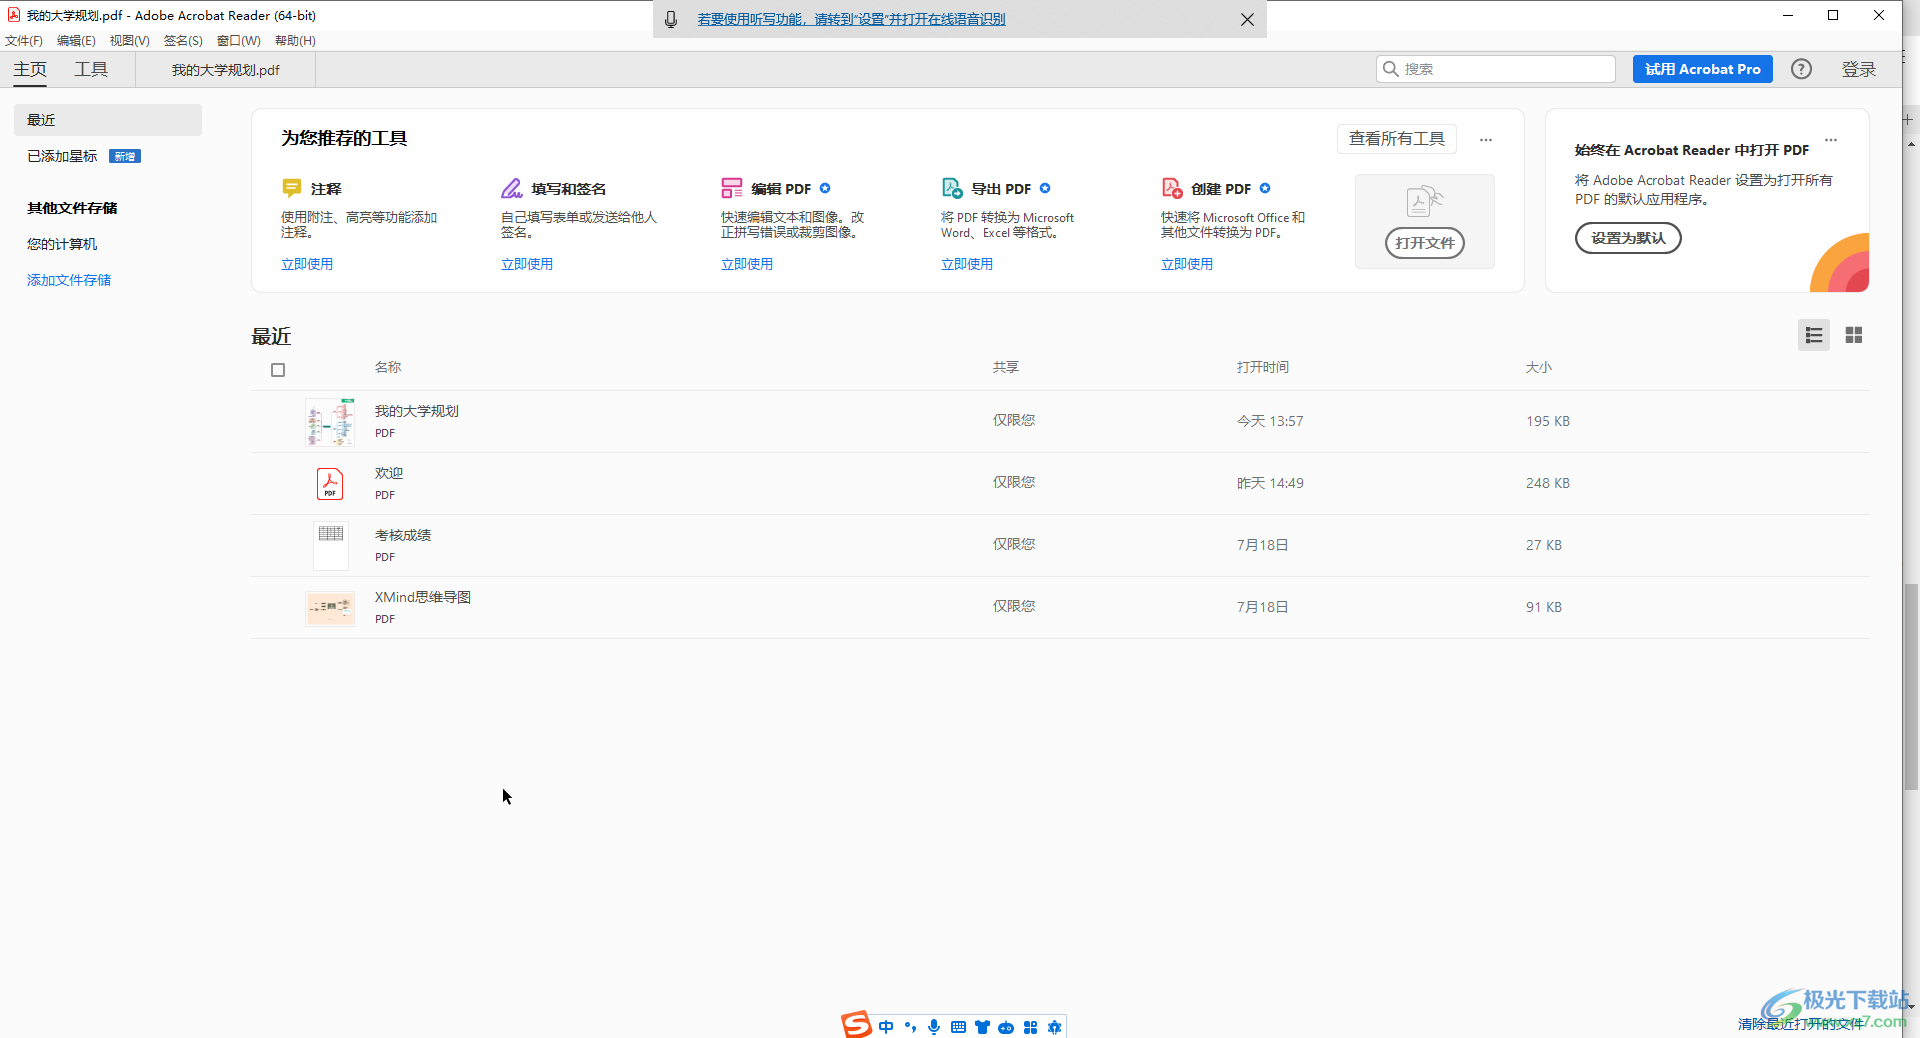
Task: Open the XMind思维导图 thumbnail
Action: pyautogui.click(x=330, y=608)
